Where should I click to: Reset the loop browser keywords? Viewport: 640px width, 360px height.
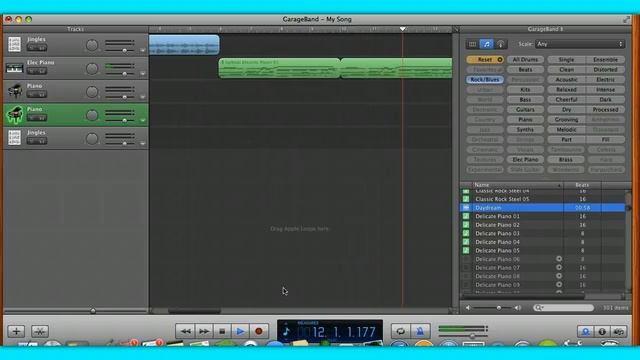[485, 60]
